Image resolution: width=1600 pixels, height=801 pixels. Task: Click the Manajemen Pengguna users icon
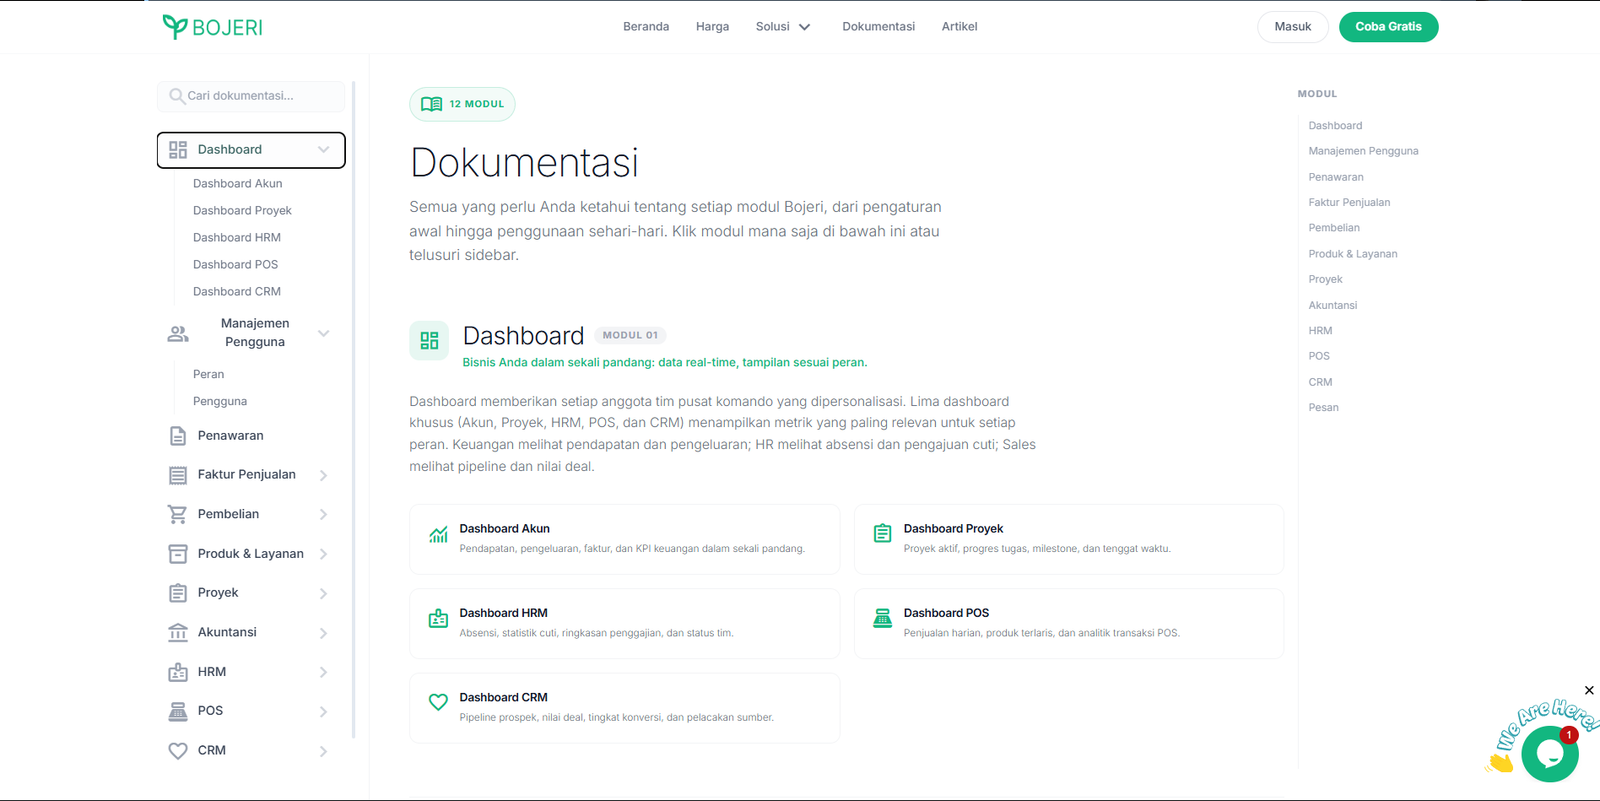click(x=178, y=333)
